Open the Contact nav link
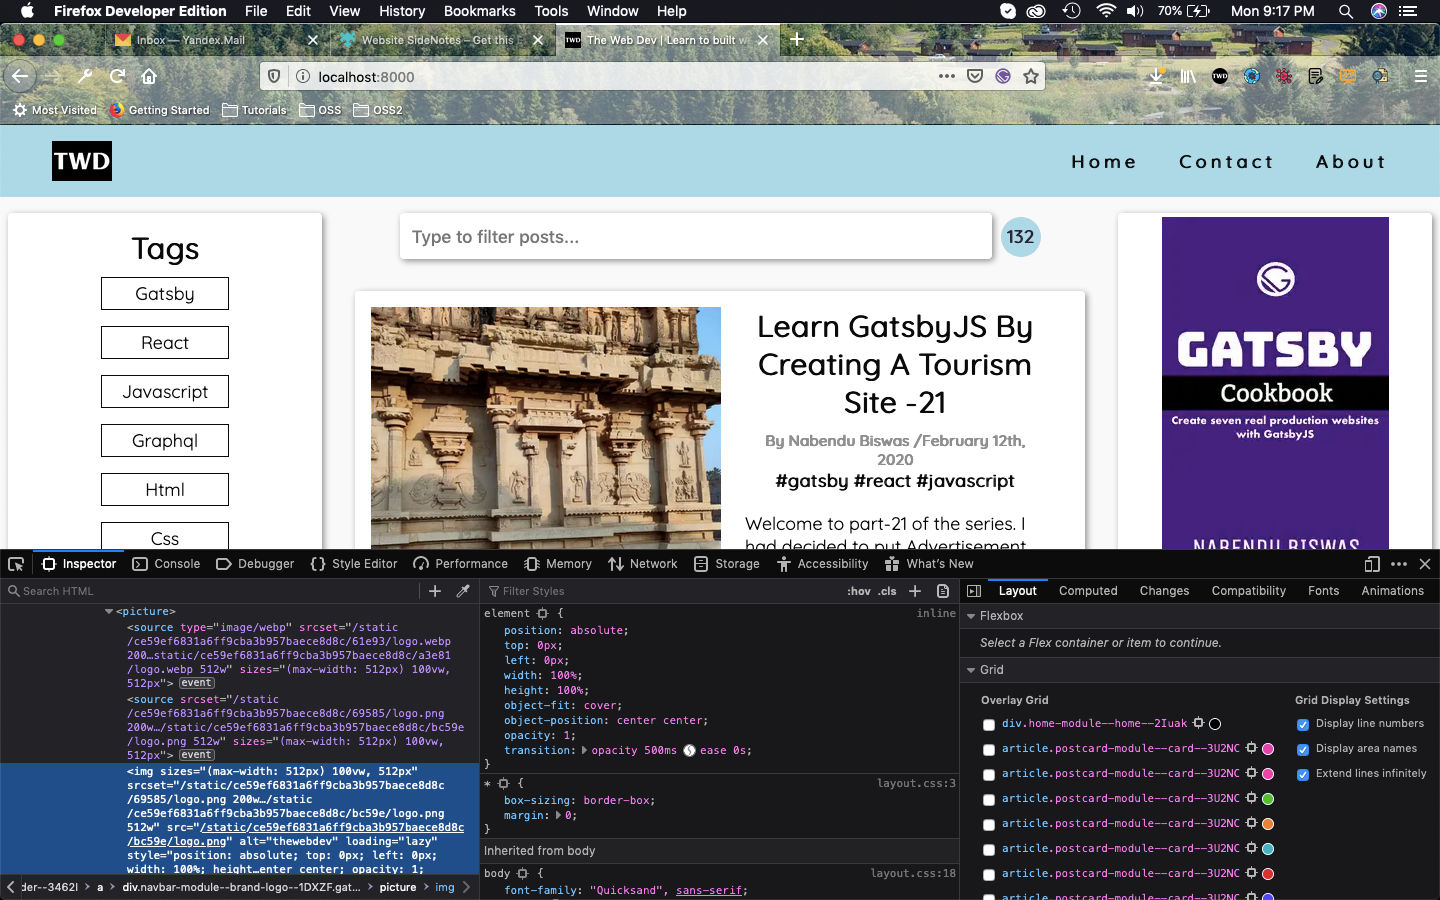This screenshot has height=900, width=1440. [x=1226, y=162]
